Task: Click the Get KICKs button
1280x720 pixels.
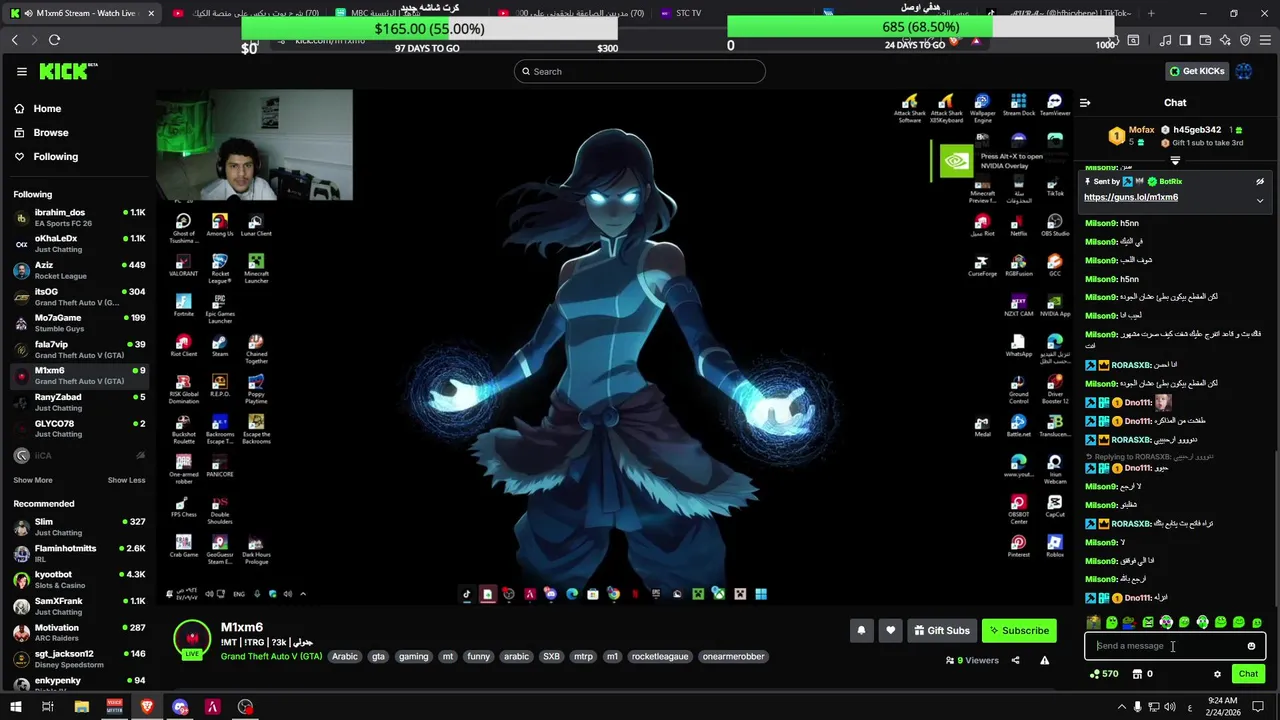Action: [1196, 71]
